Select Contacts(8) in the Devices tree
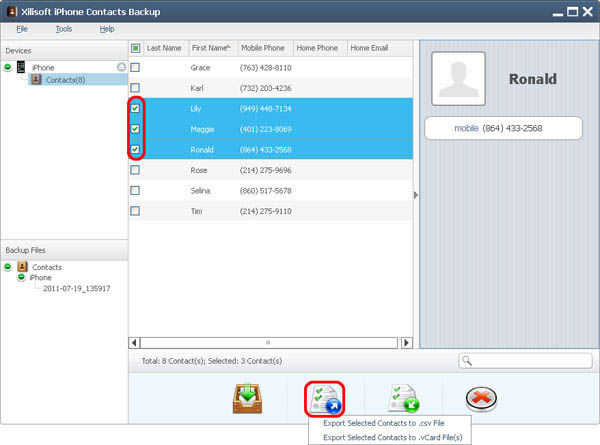 [65, 80]
